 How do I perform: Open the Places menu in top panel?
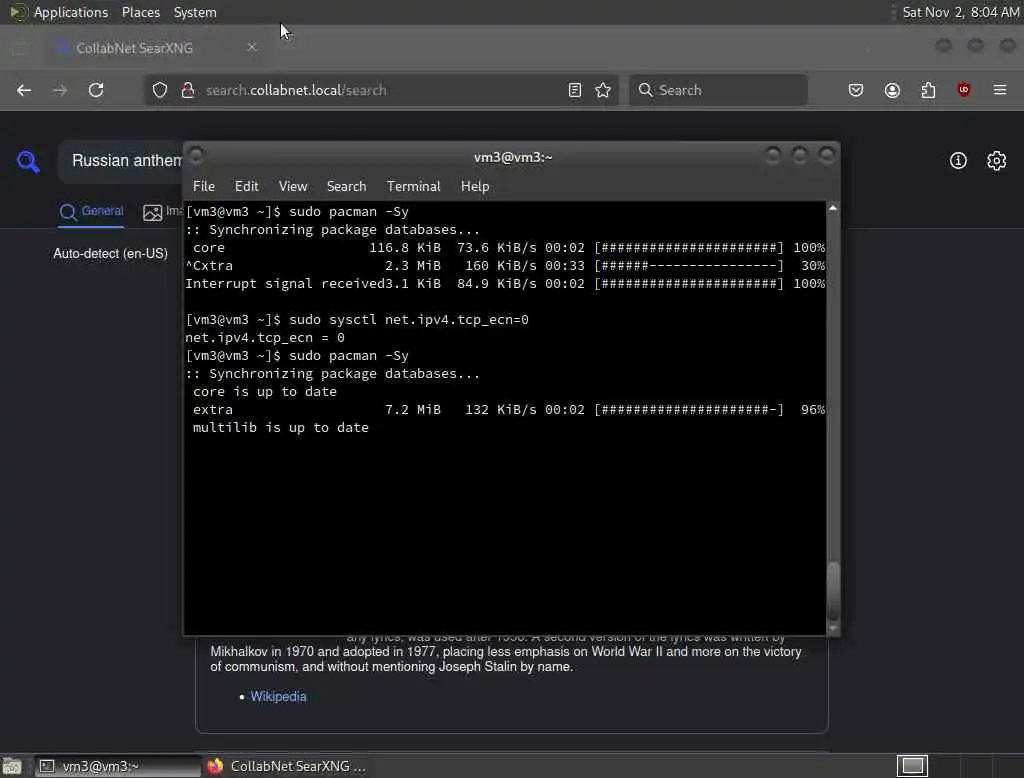pos(140,12)
